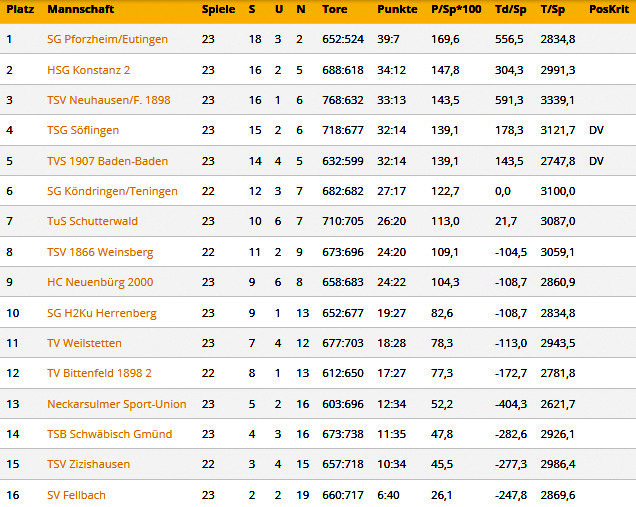The width and height of the screenshot is (636, 507).
Task: Click the N losses column header
Action: [x=301, y=9]
